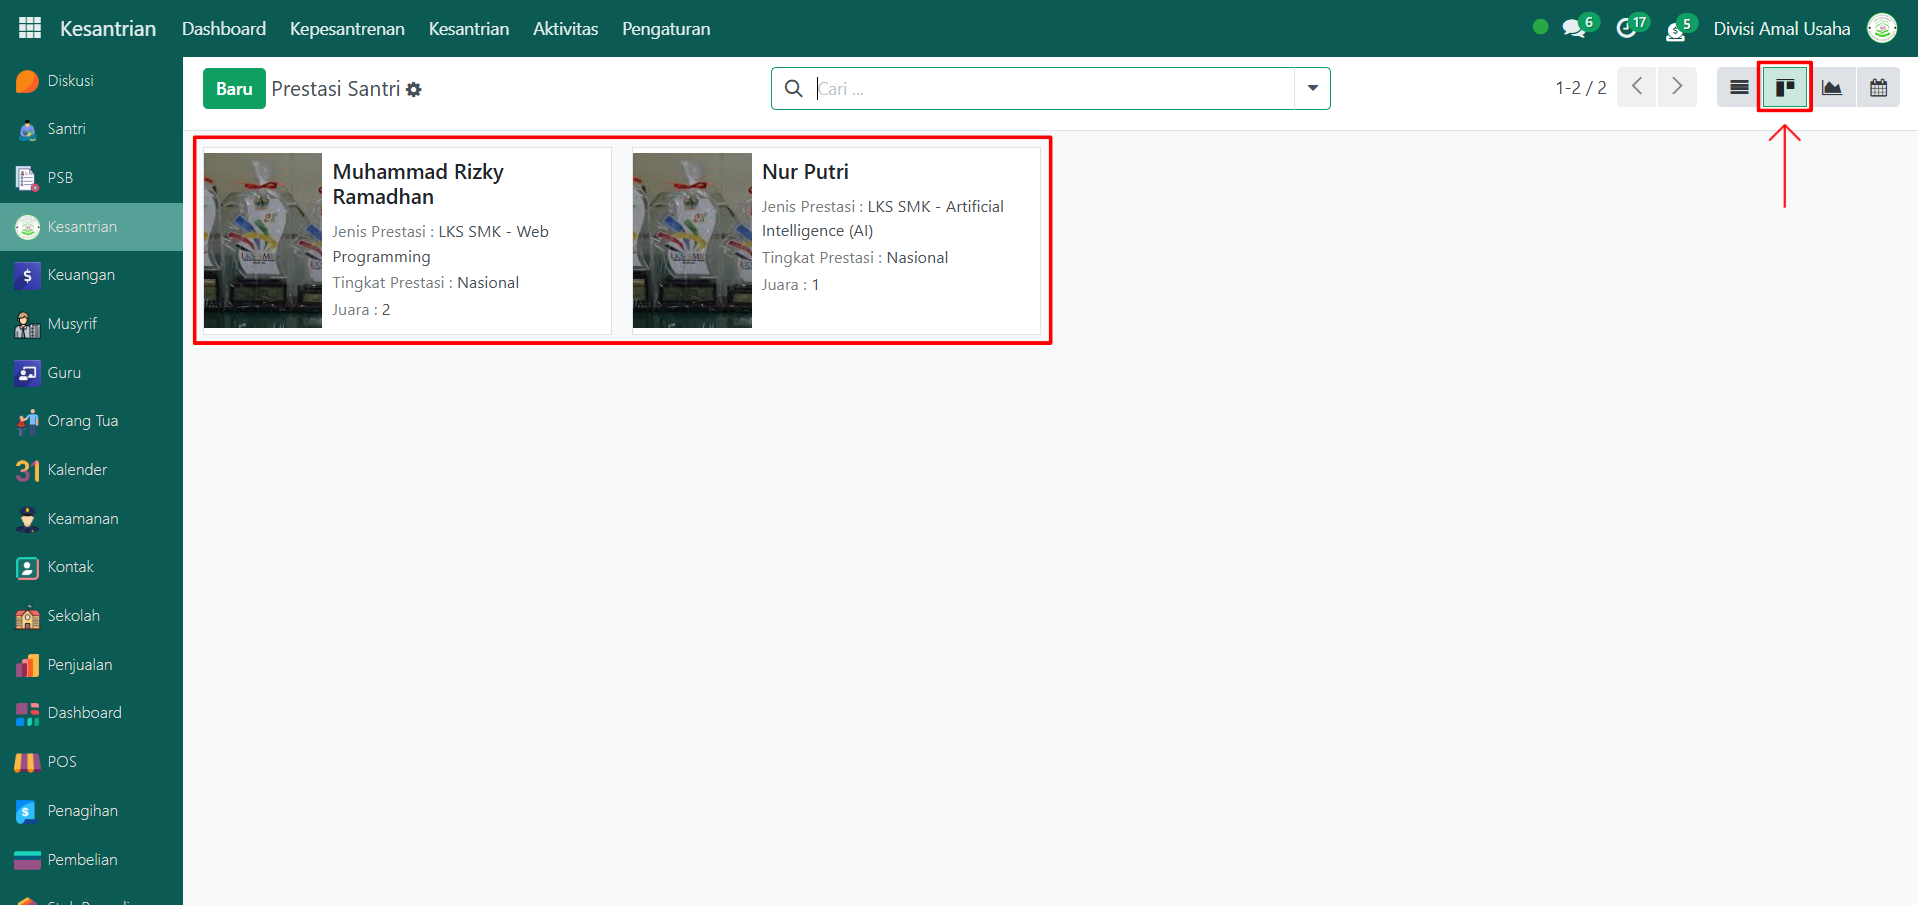Switch to graph view
Image resolution: width=1918 pixels, height=905 pixels.
pos(1832,88)
